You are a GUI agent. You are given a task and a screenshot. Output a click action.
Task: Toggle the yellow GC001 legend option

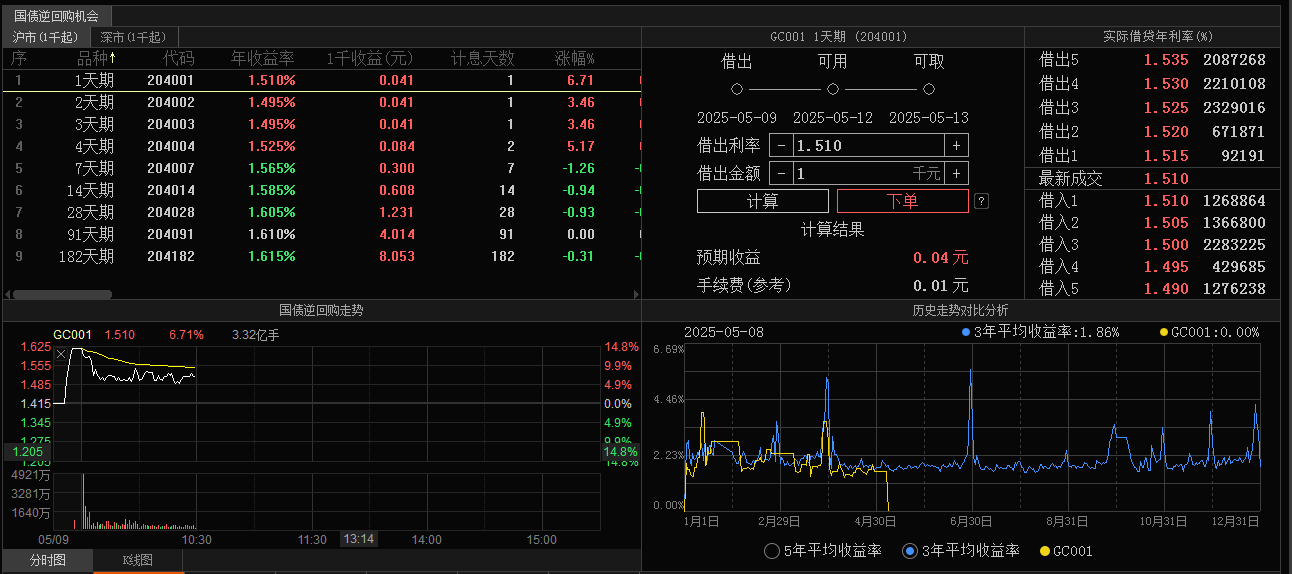[x=1066, y=551]
